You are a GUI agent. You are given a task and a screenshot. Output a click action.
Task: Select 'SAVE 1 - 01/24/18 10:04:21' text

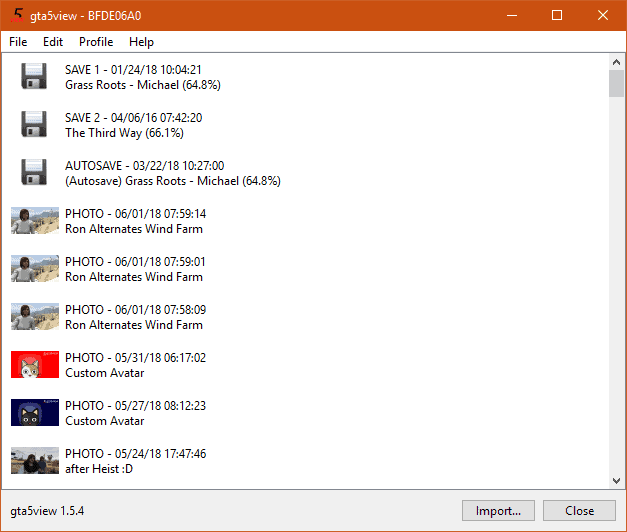133,70
